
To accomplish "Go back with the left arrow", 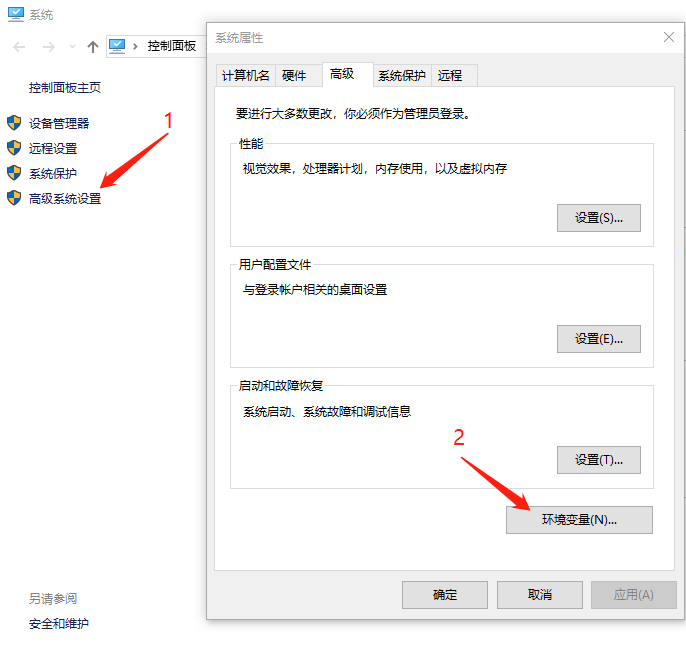I will [x=19, y=46].
